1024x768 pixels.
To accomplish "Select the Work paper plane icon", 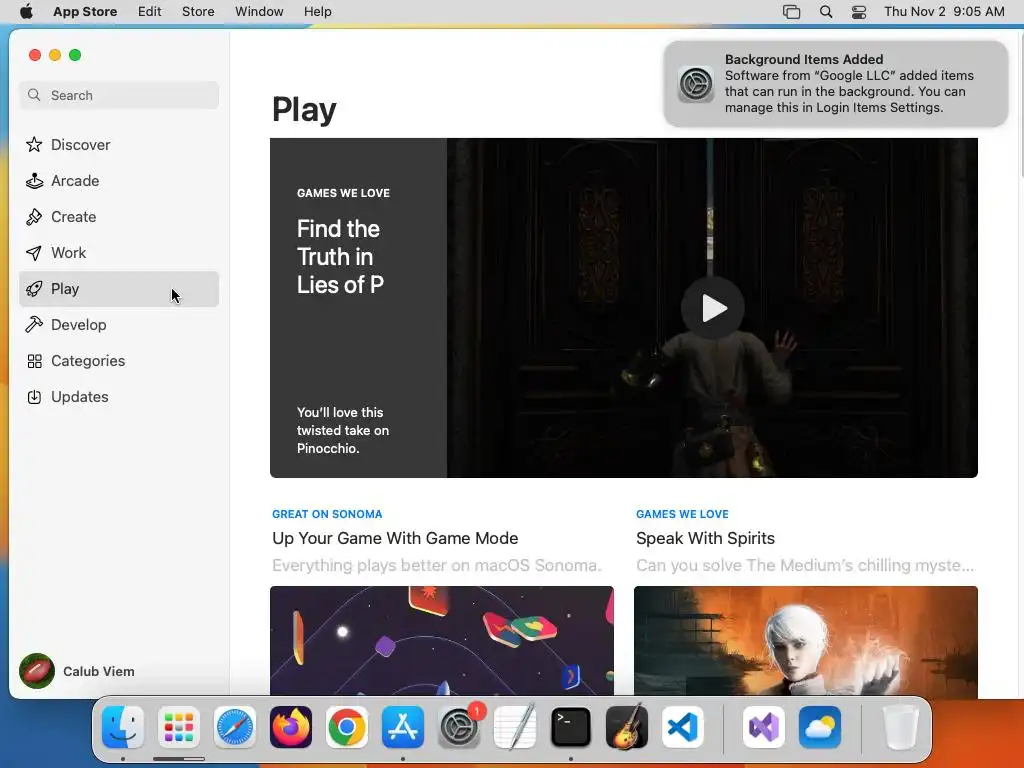I will [34, 253].
